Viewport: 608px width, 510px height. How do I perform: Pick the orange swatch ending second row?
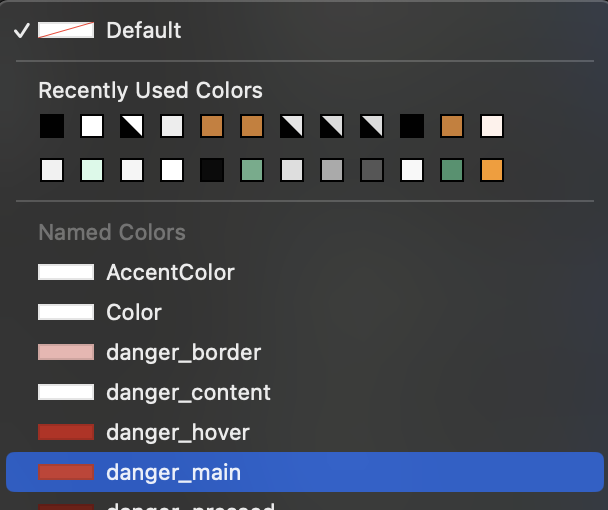click(x=492, y=170)
